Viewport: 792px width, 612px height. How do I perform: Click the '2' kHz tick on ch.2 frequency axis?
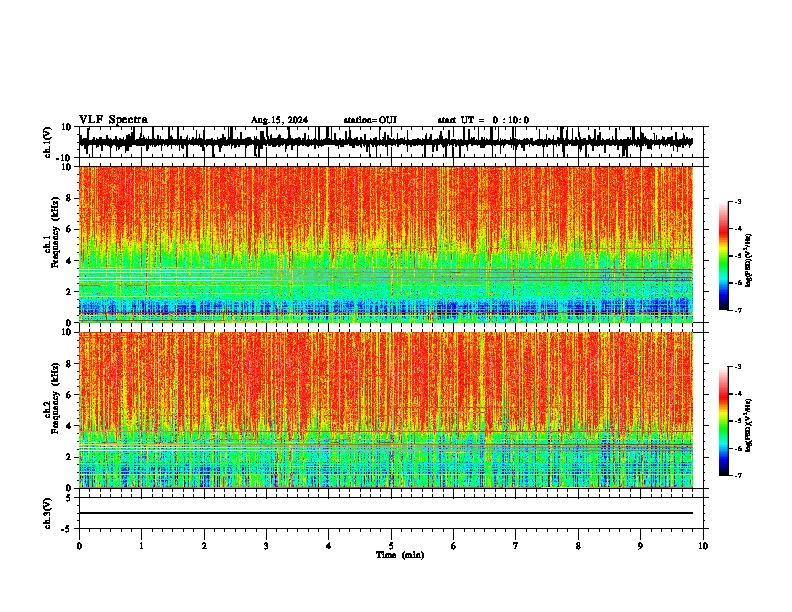point(69,457)
